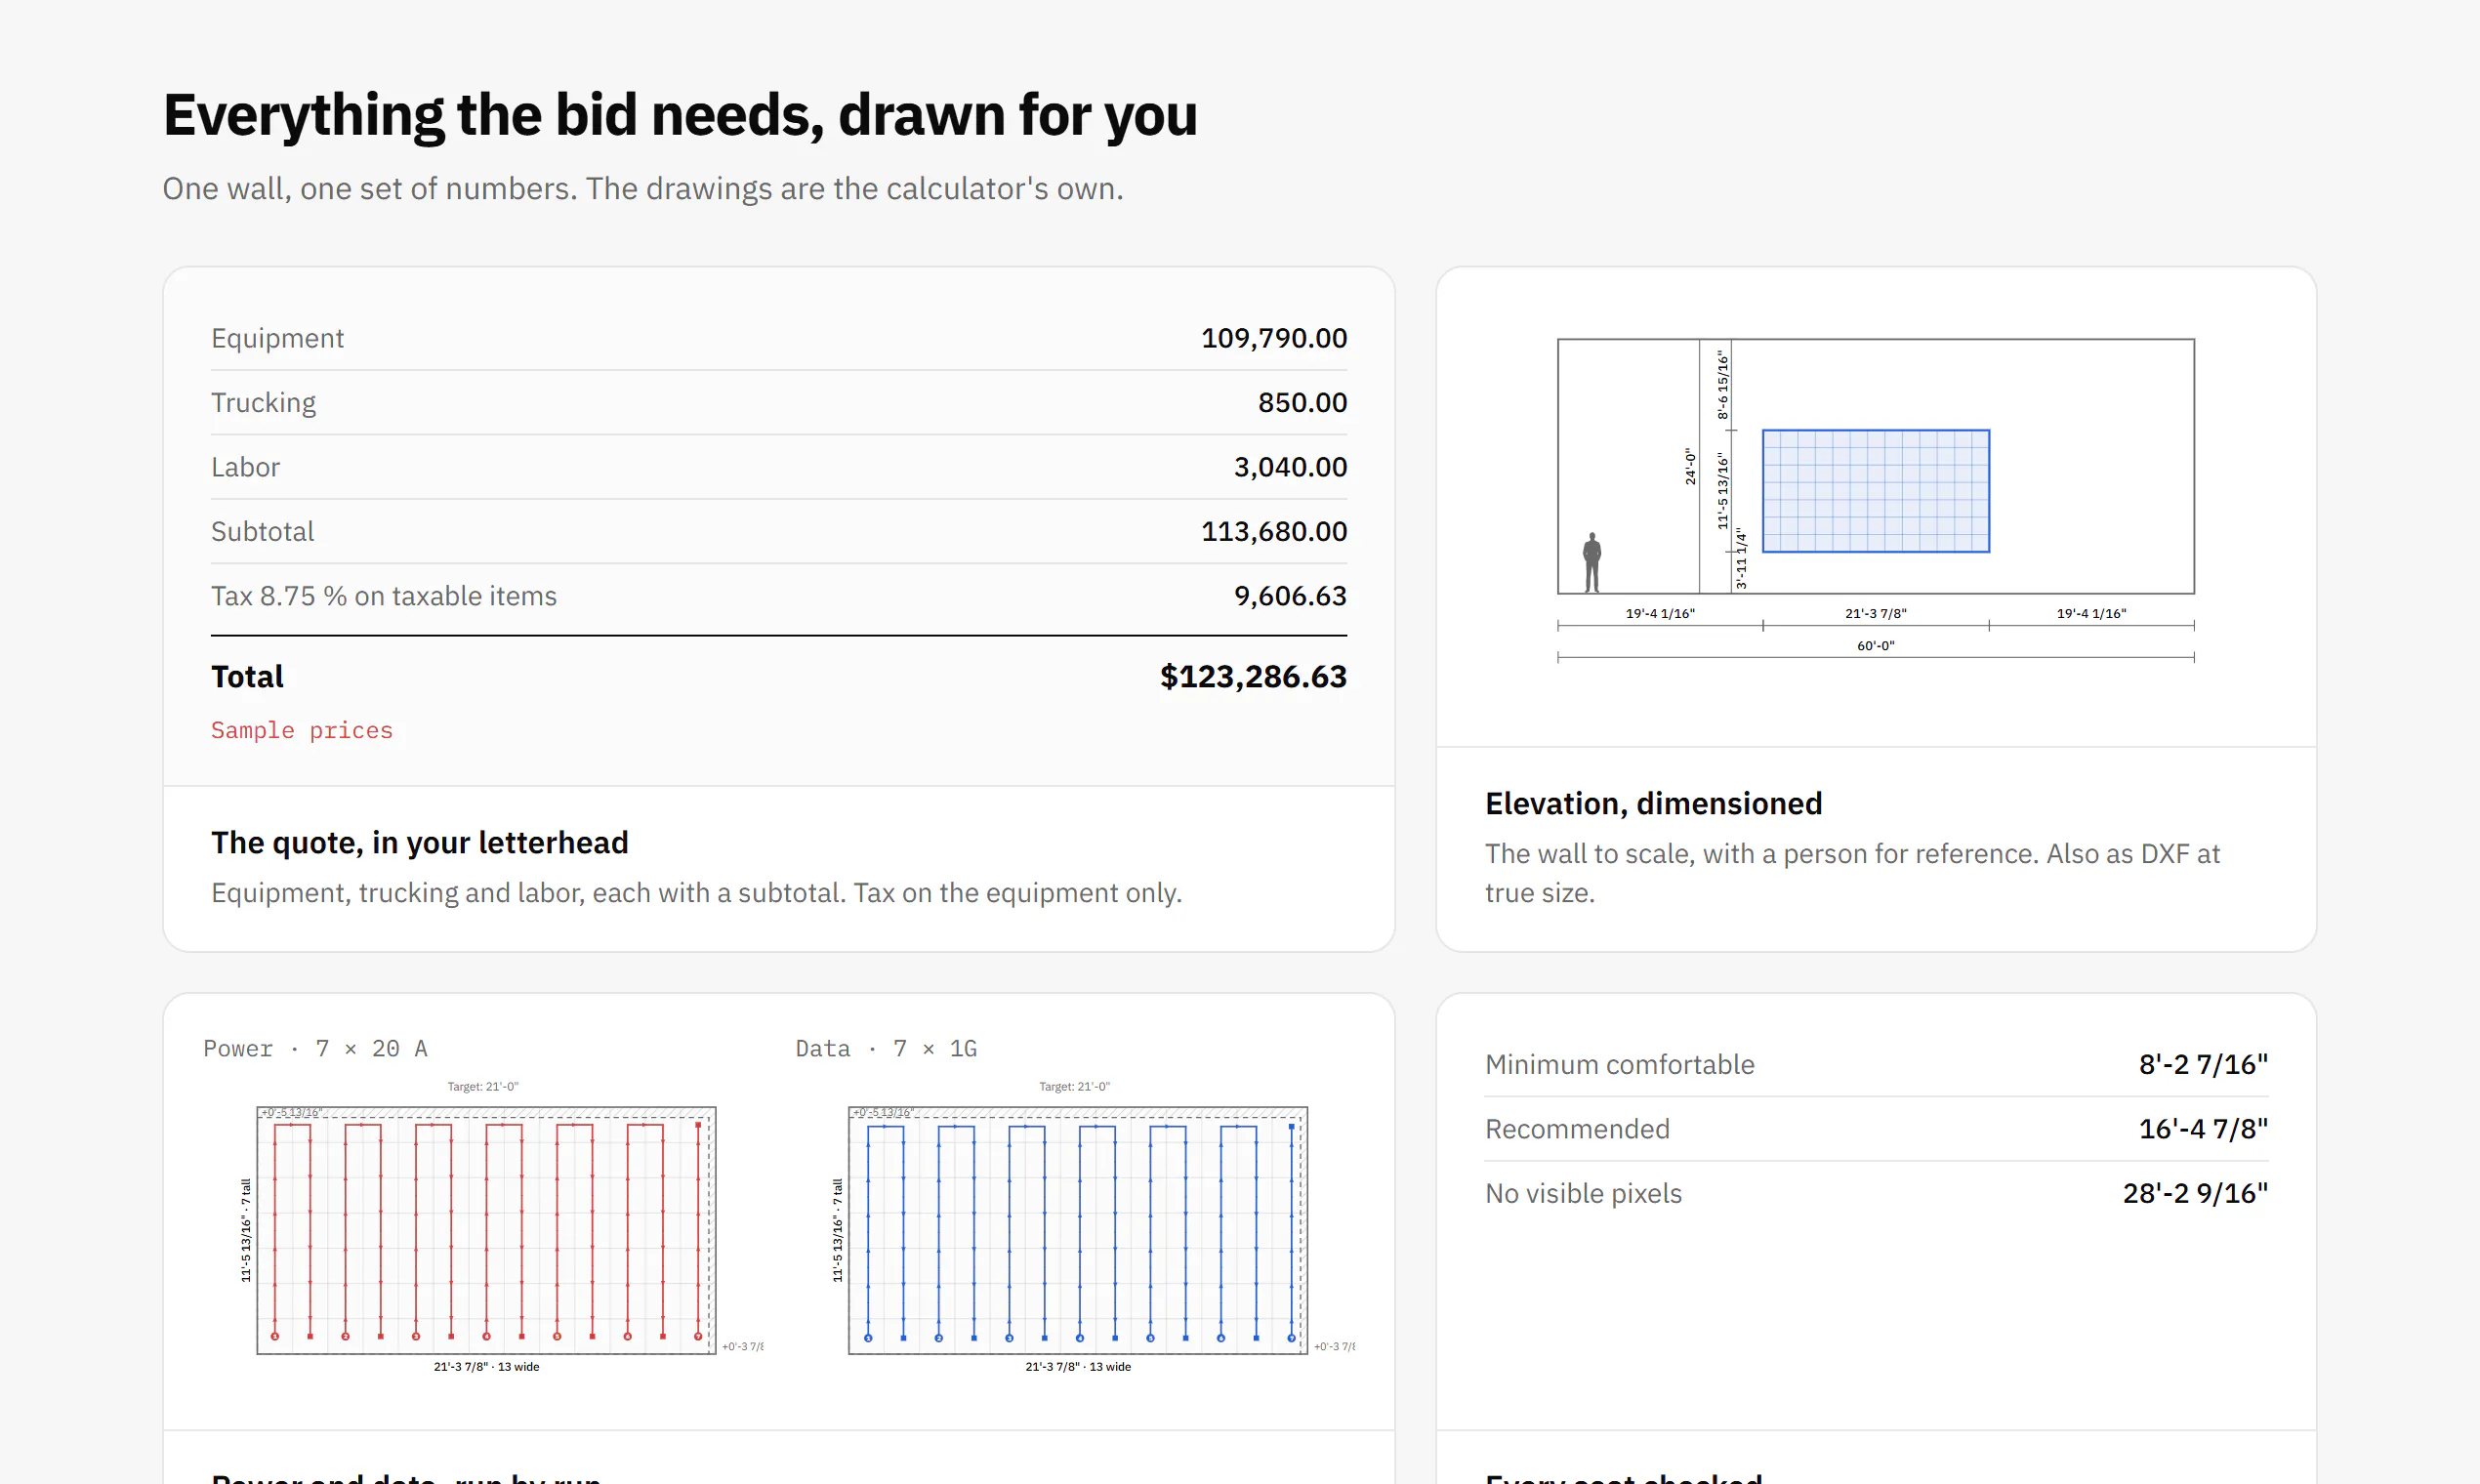Click the person silhouette in elevation drawing
Screen dimensions: 2480x1484
click(1592, 562)
